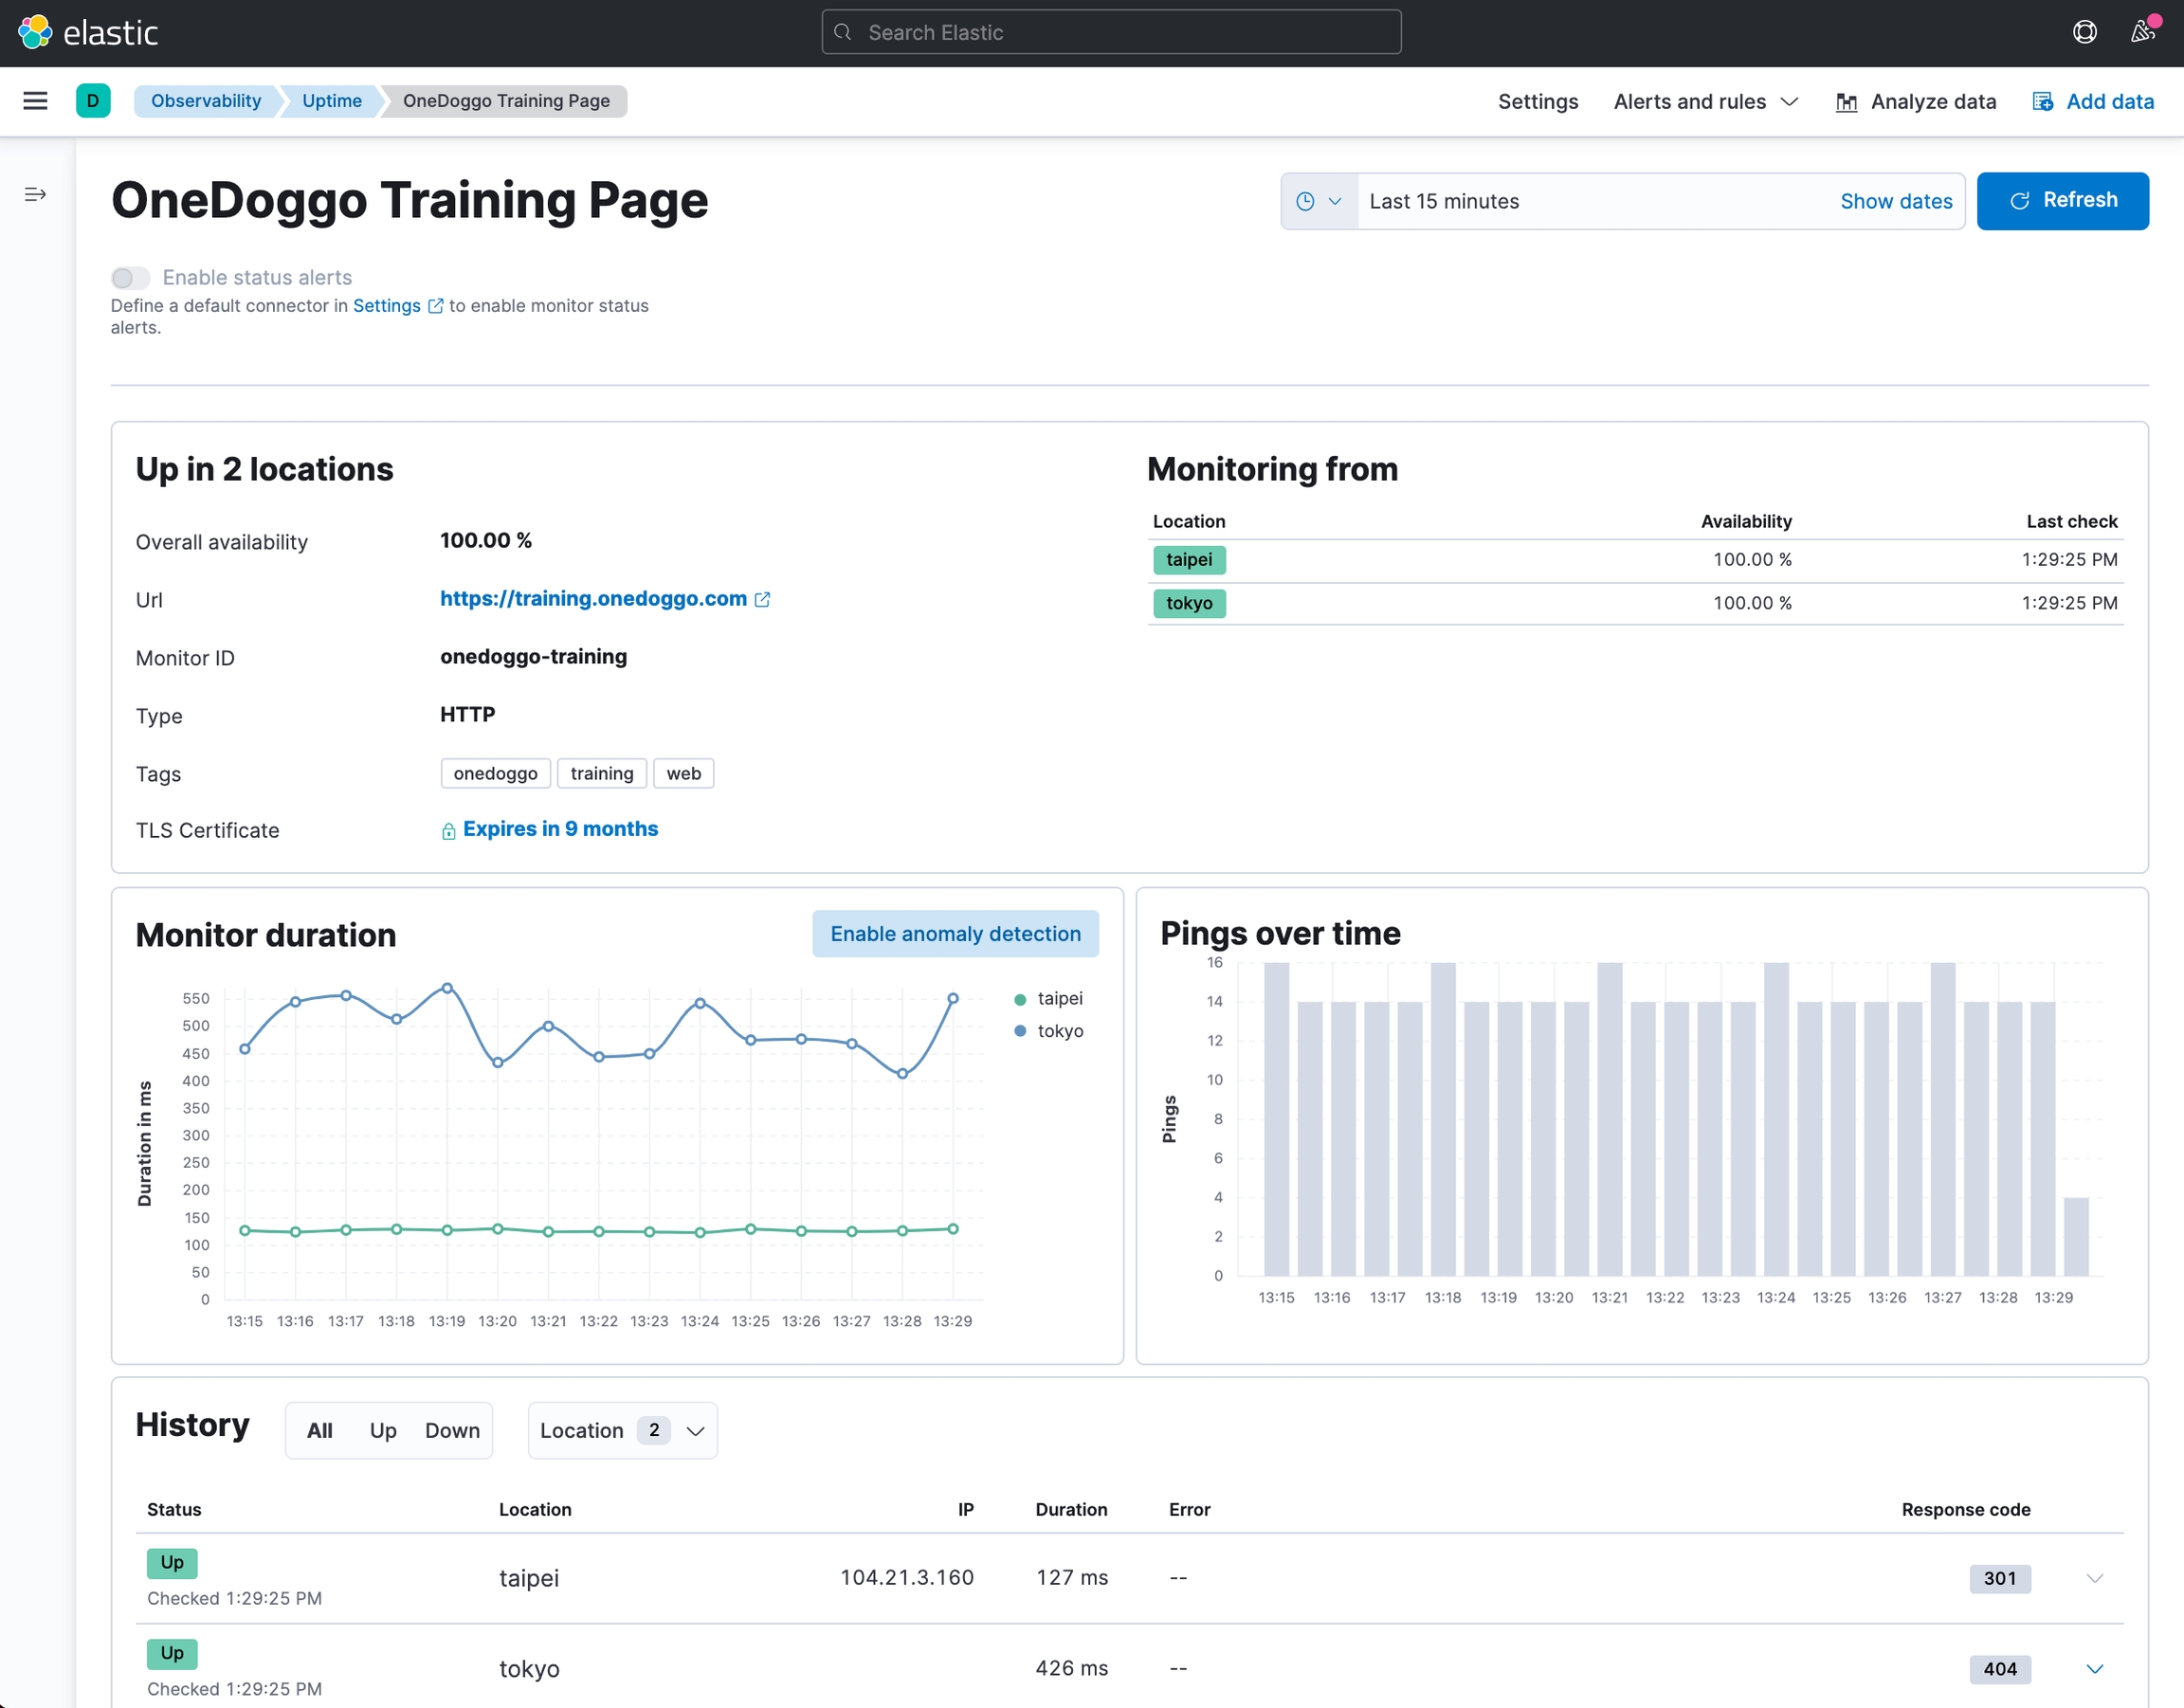
Task: Open the newsfeed notifications icon
Action: click(x=2143, y=32)
